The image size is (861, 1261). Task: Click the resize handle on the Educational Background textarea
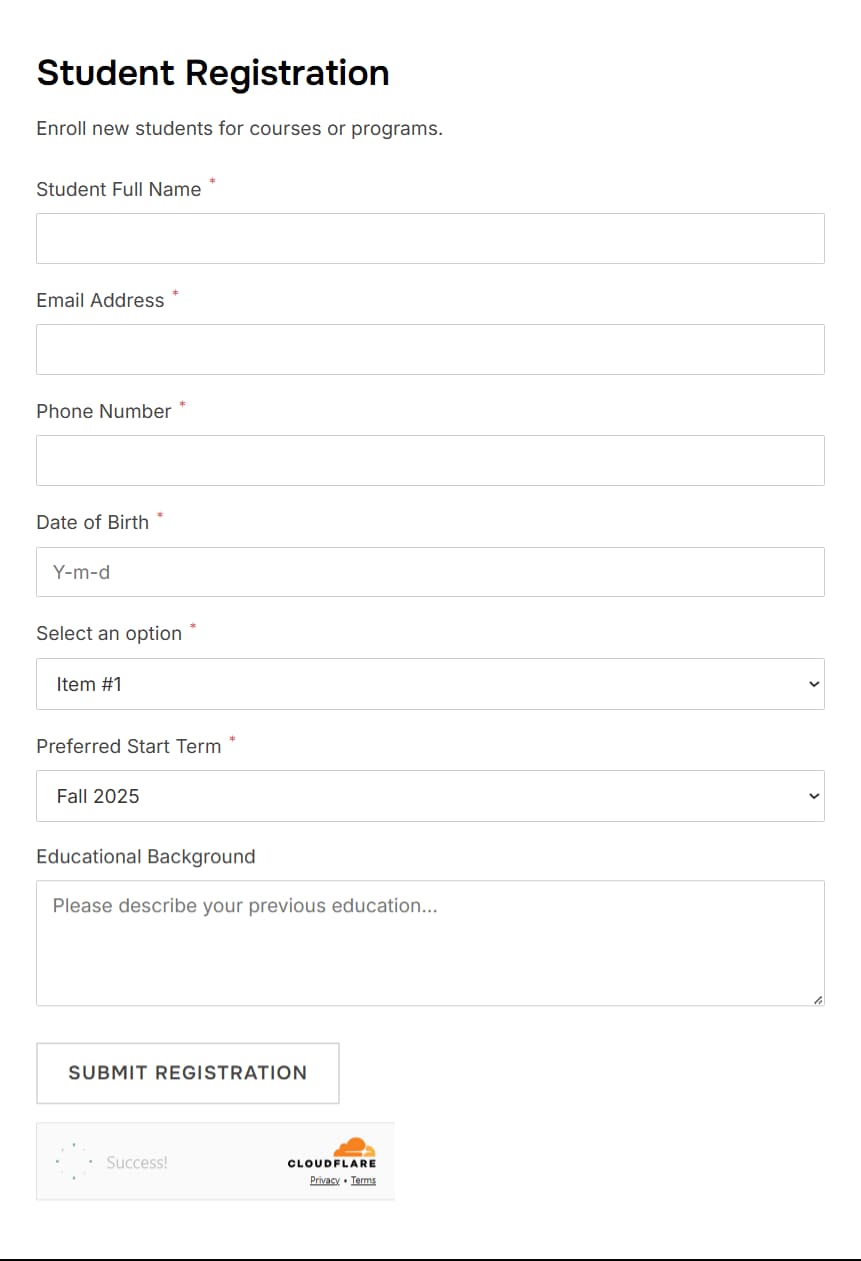(816, 996)
